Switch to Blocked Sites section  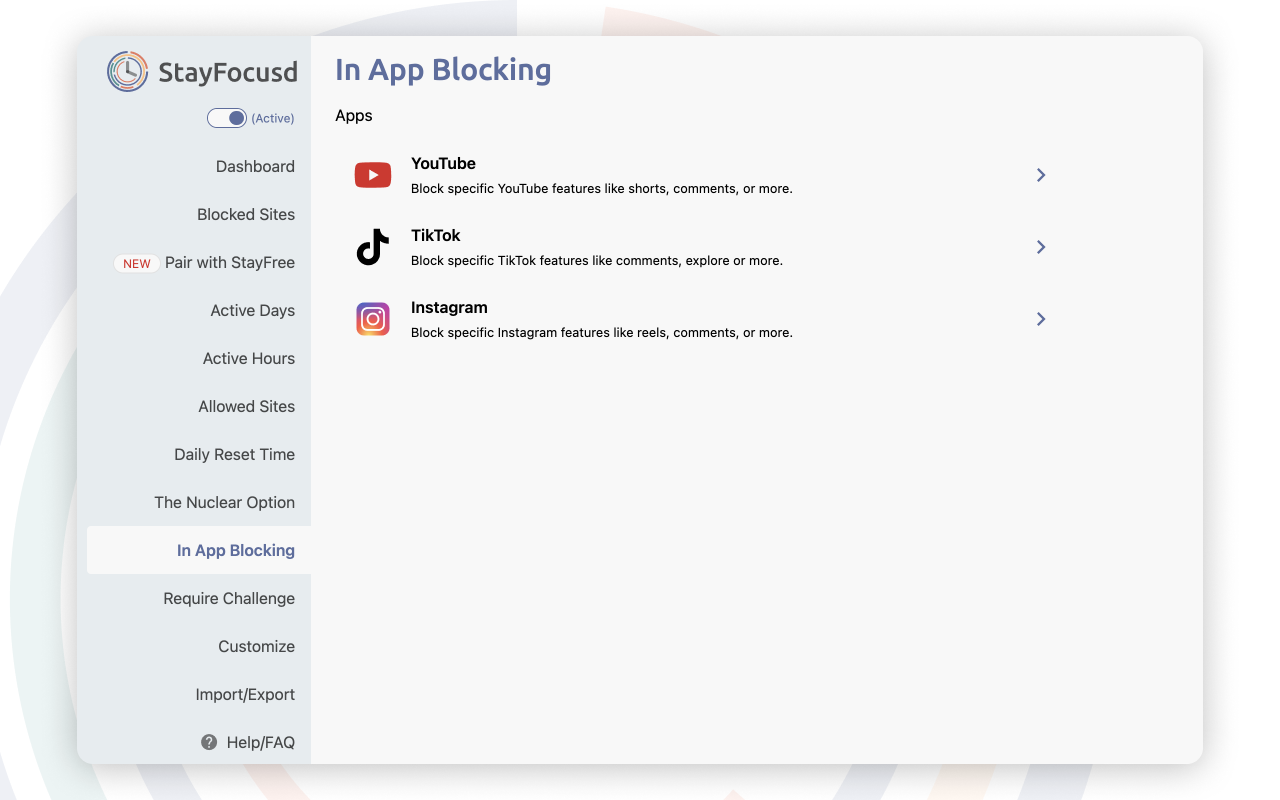245,214
